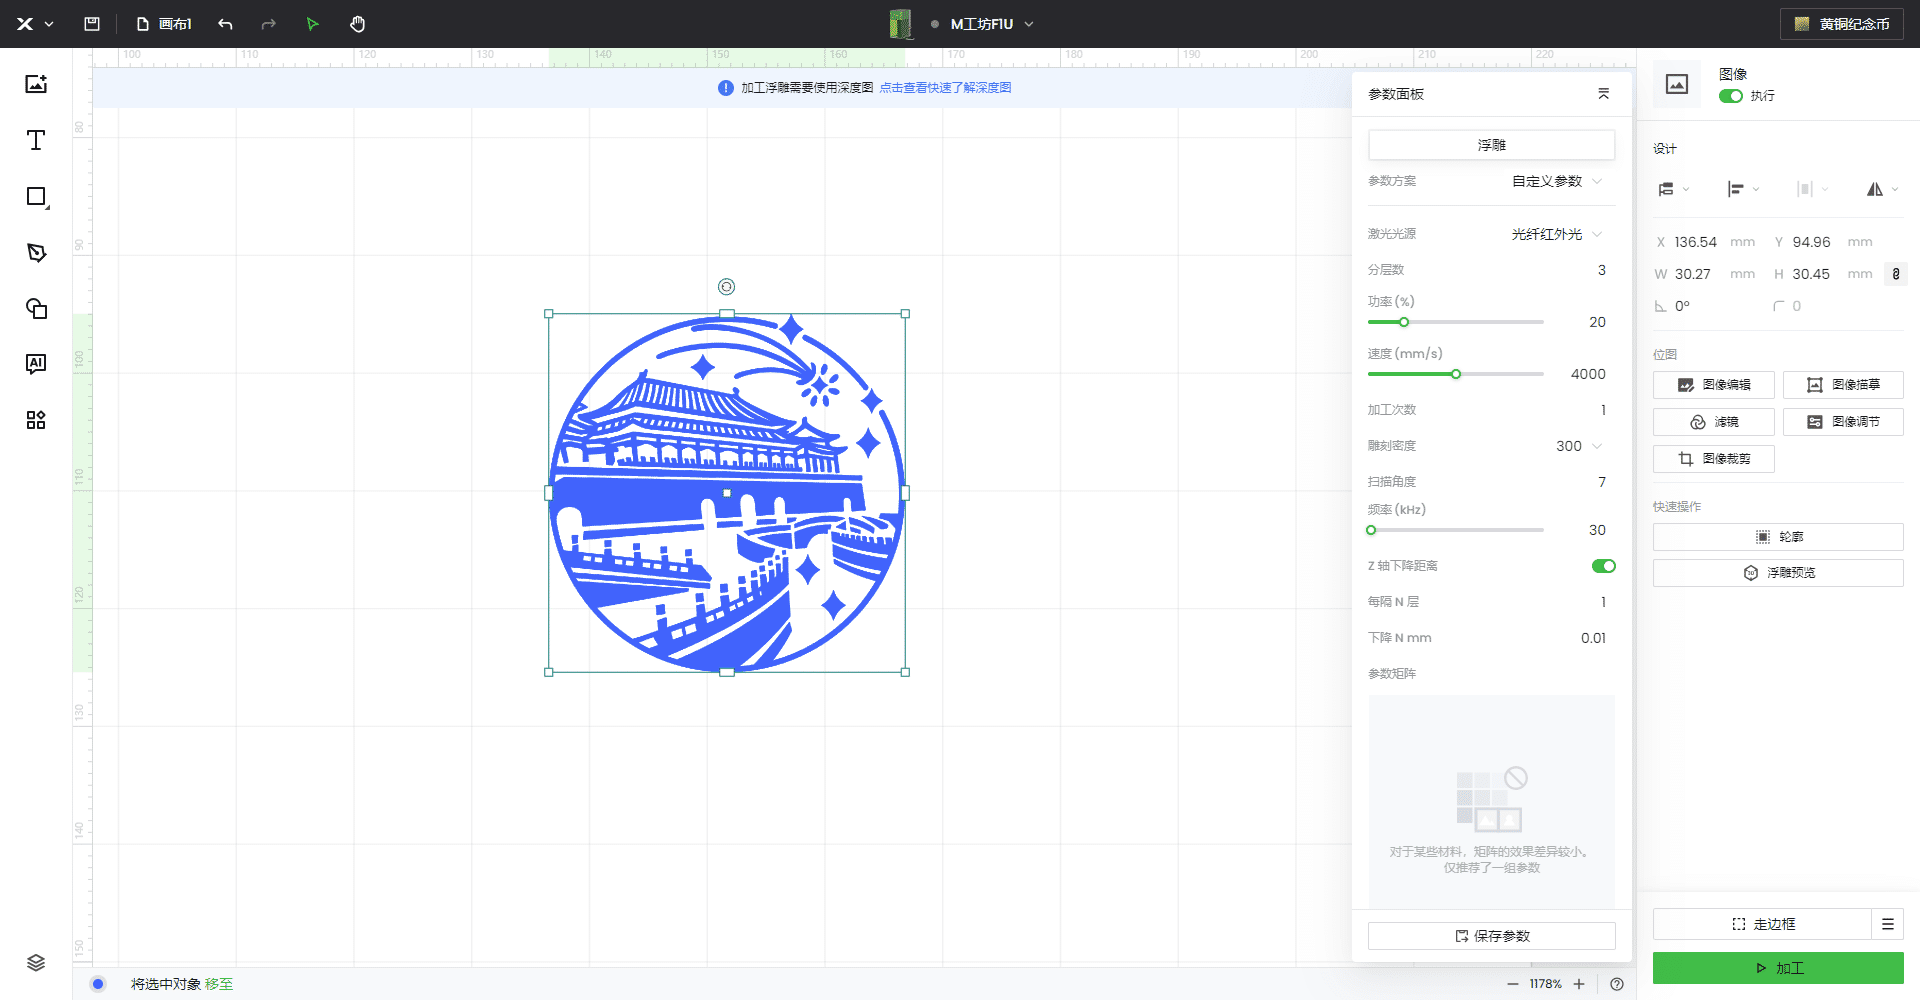Toggle the 执行 switch off
This screenshot has height=1000, width=1920.
[x=1730, y=96]
